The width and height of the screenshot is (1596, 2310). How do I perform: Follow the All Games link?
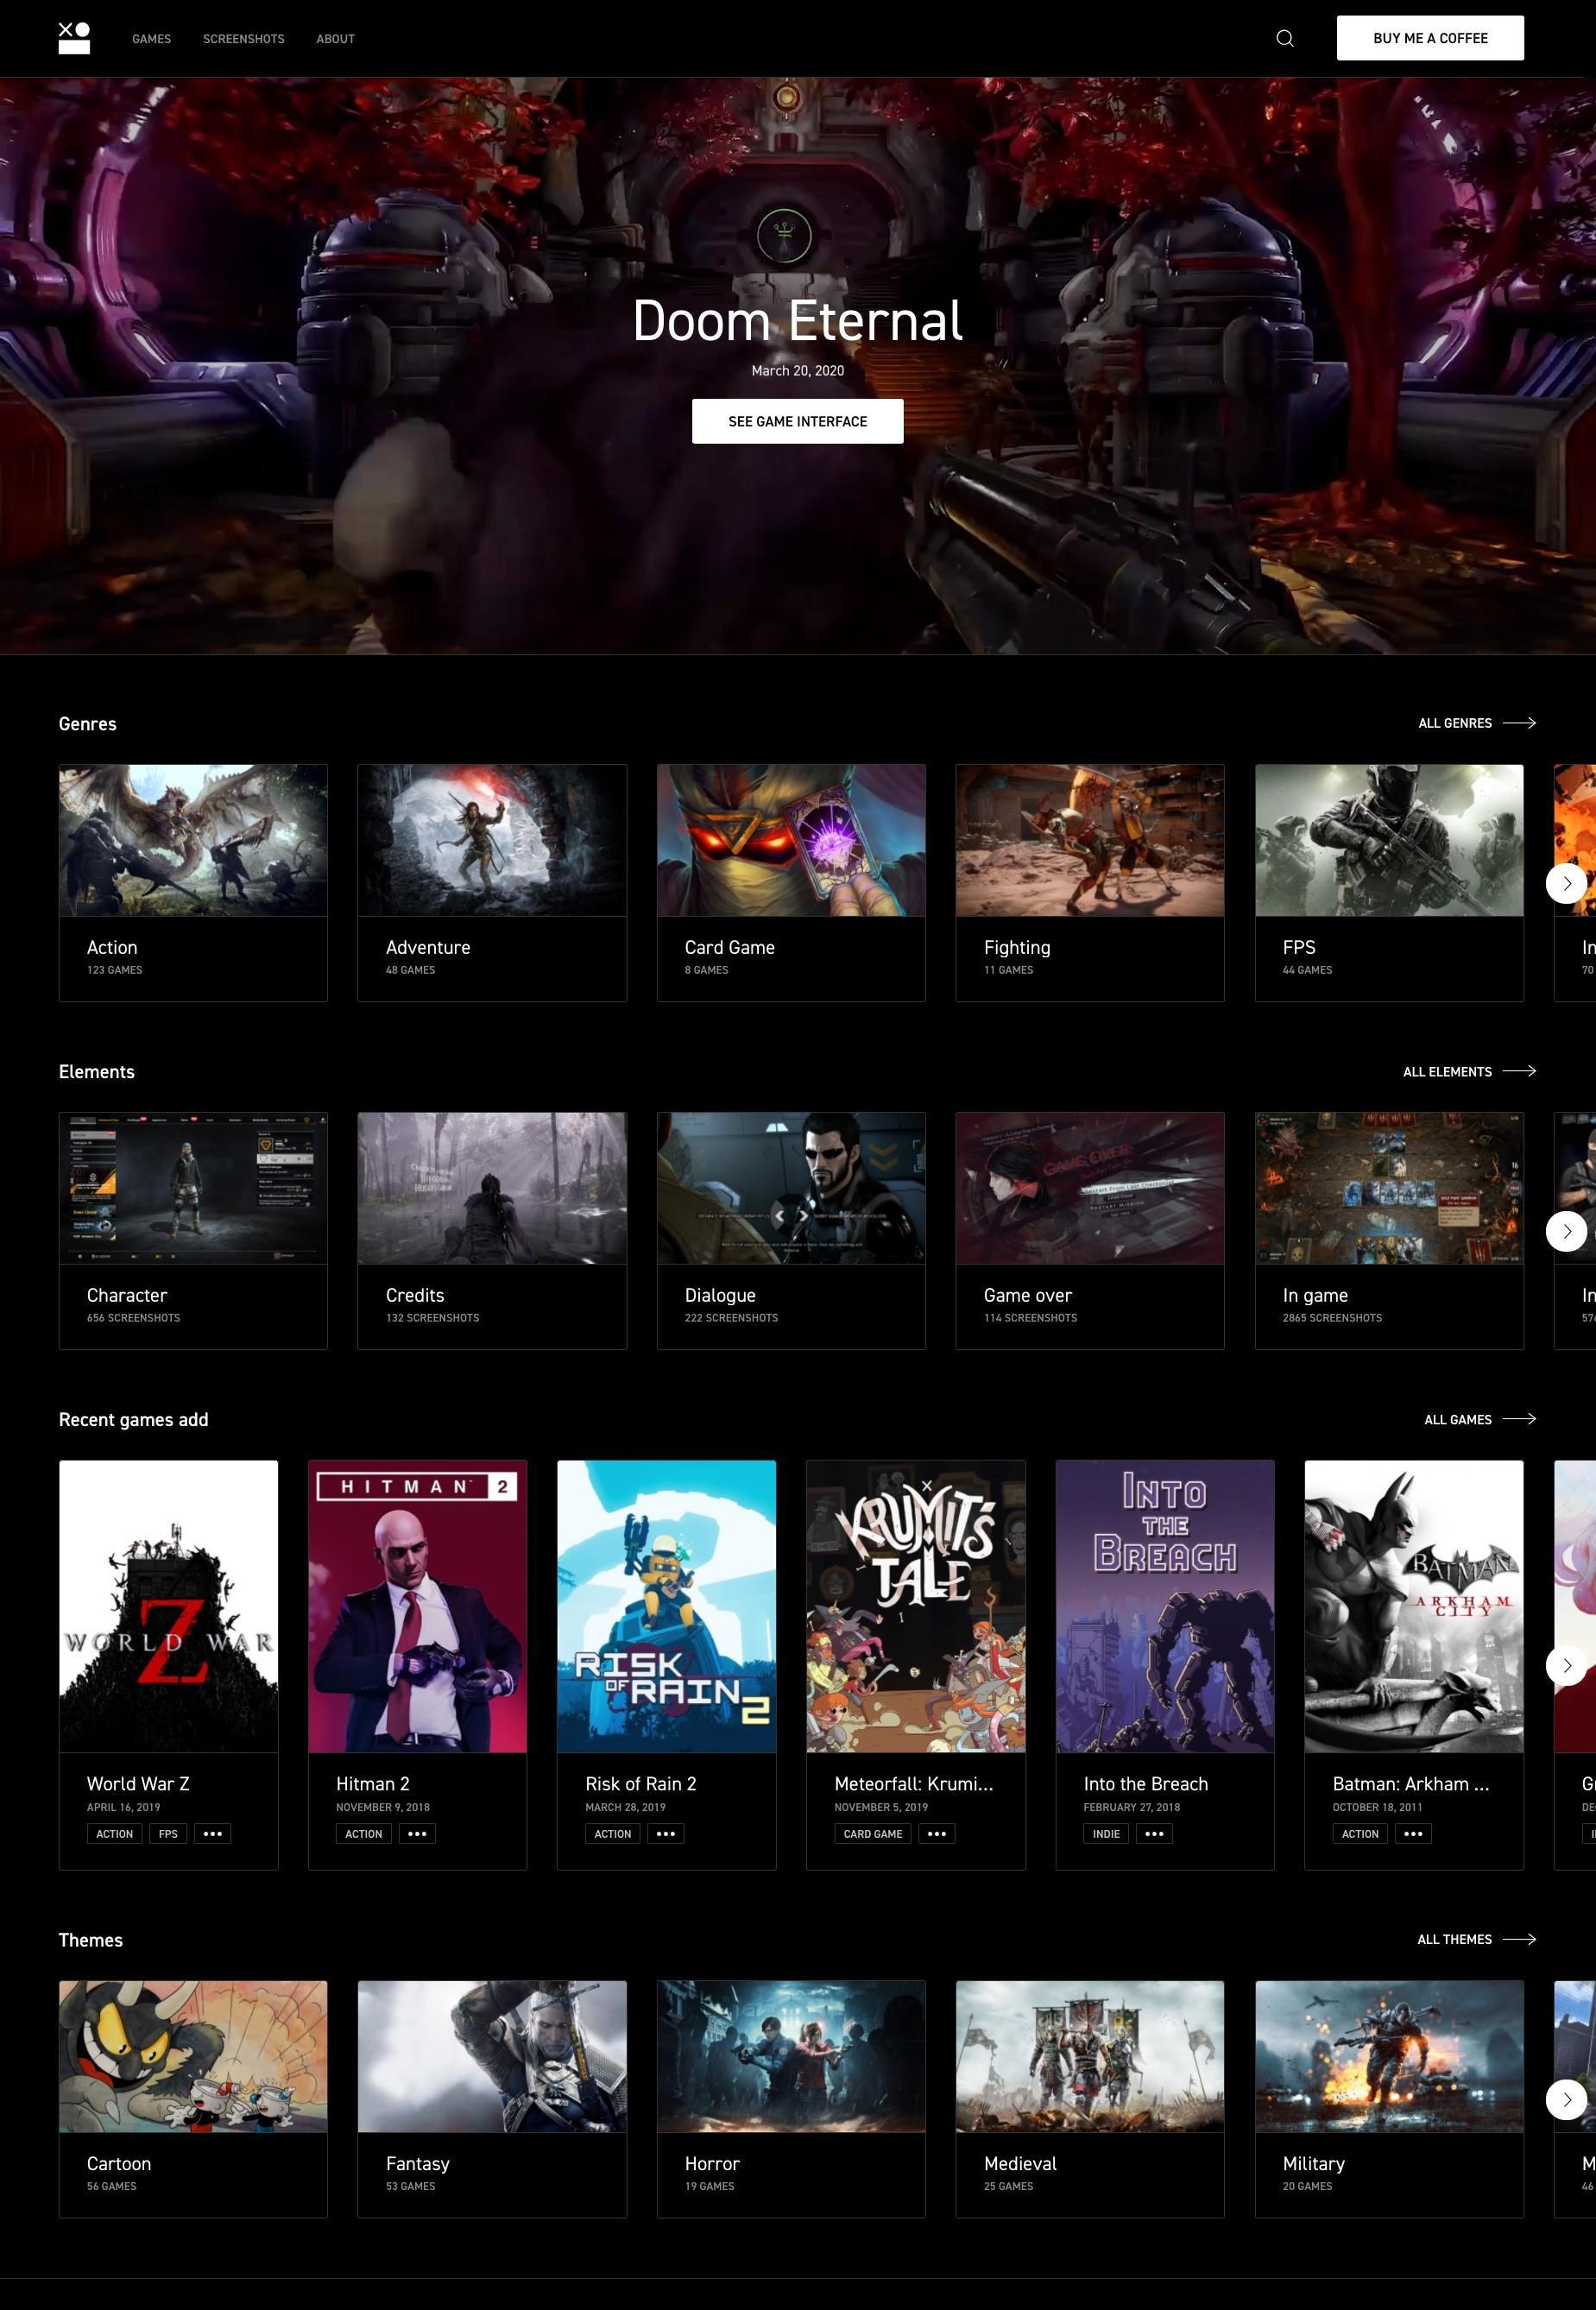coord(1480,1419)
